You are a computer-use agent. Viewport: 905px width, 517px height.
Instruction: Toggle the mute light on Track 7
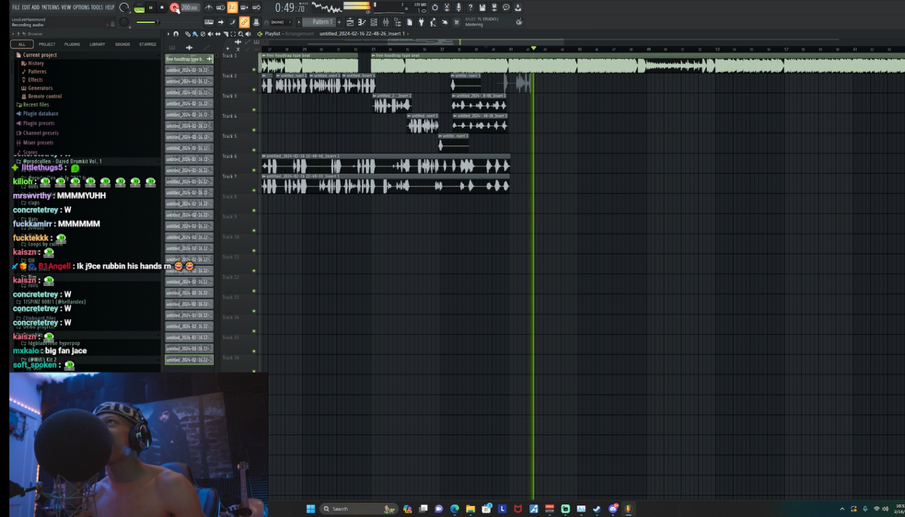click(254, 189)
